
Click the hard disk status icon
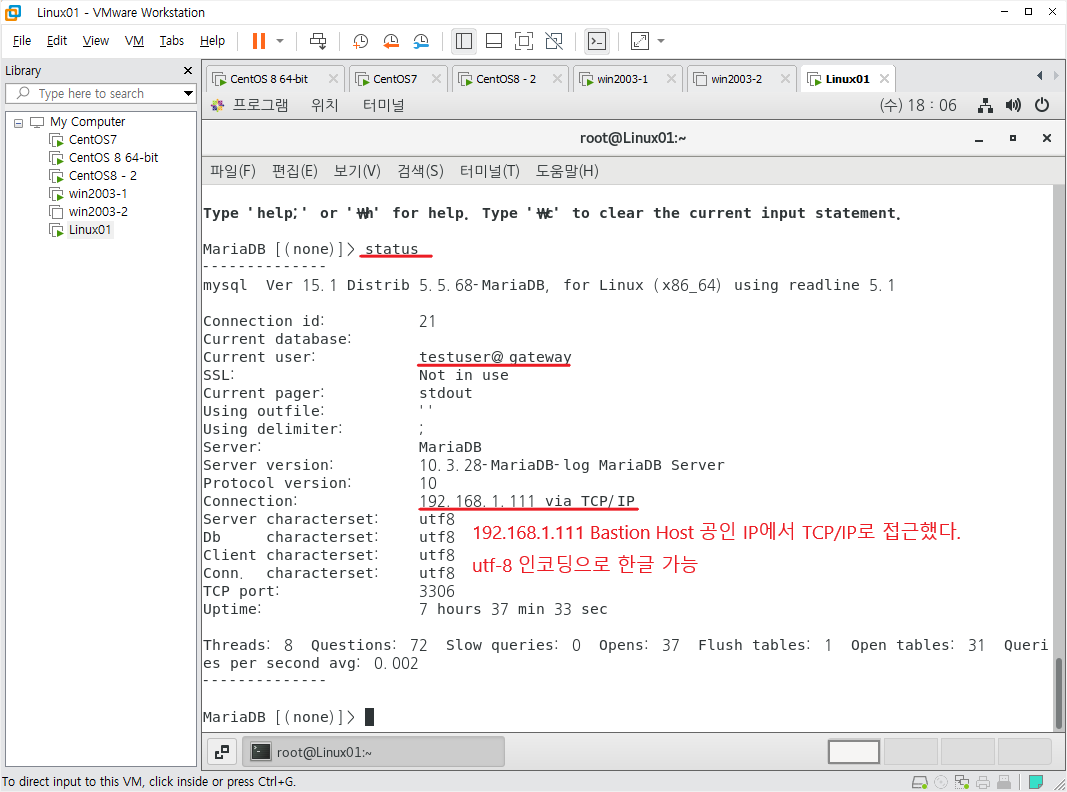[x=919, y=782]
